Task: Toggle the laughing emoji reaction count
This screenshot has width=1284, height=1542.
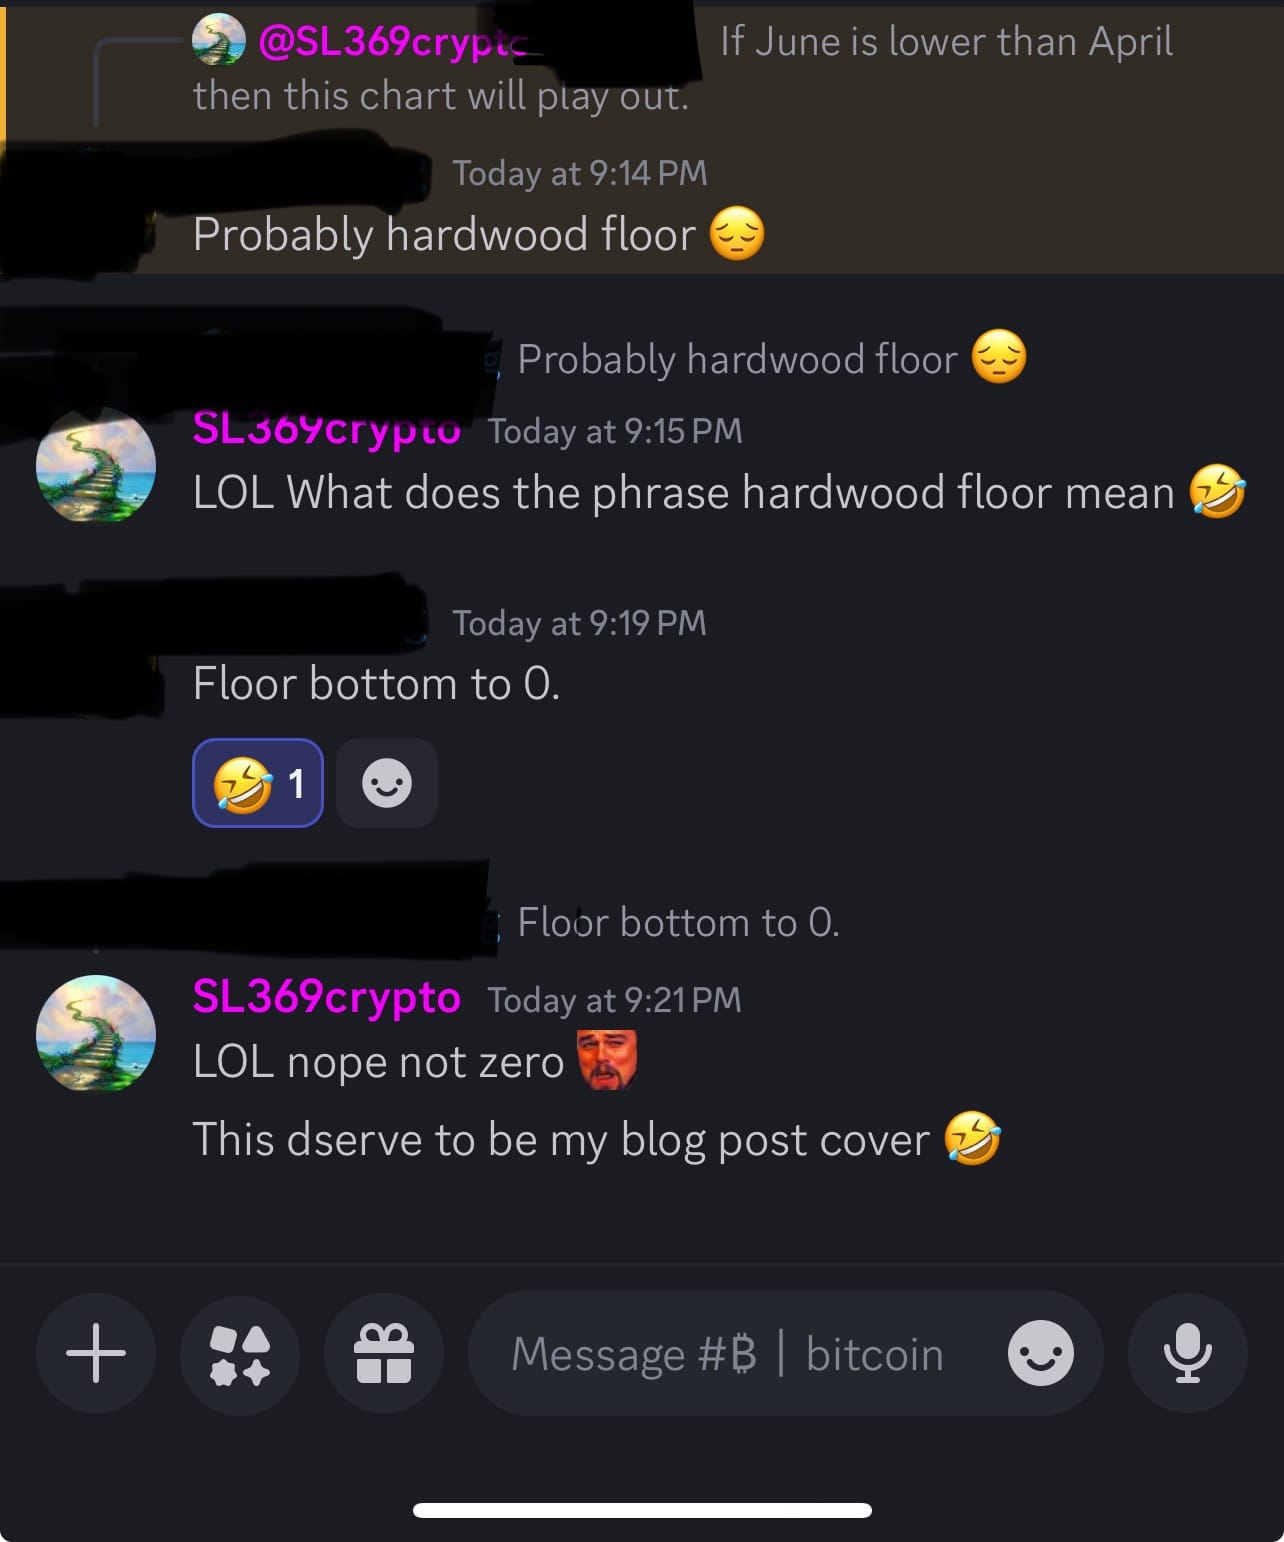Action: (258, 783)
